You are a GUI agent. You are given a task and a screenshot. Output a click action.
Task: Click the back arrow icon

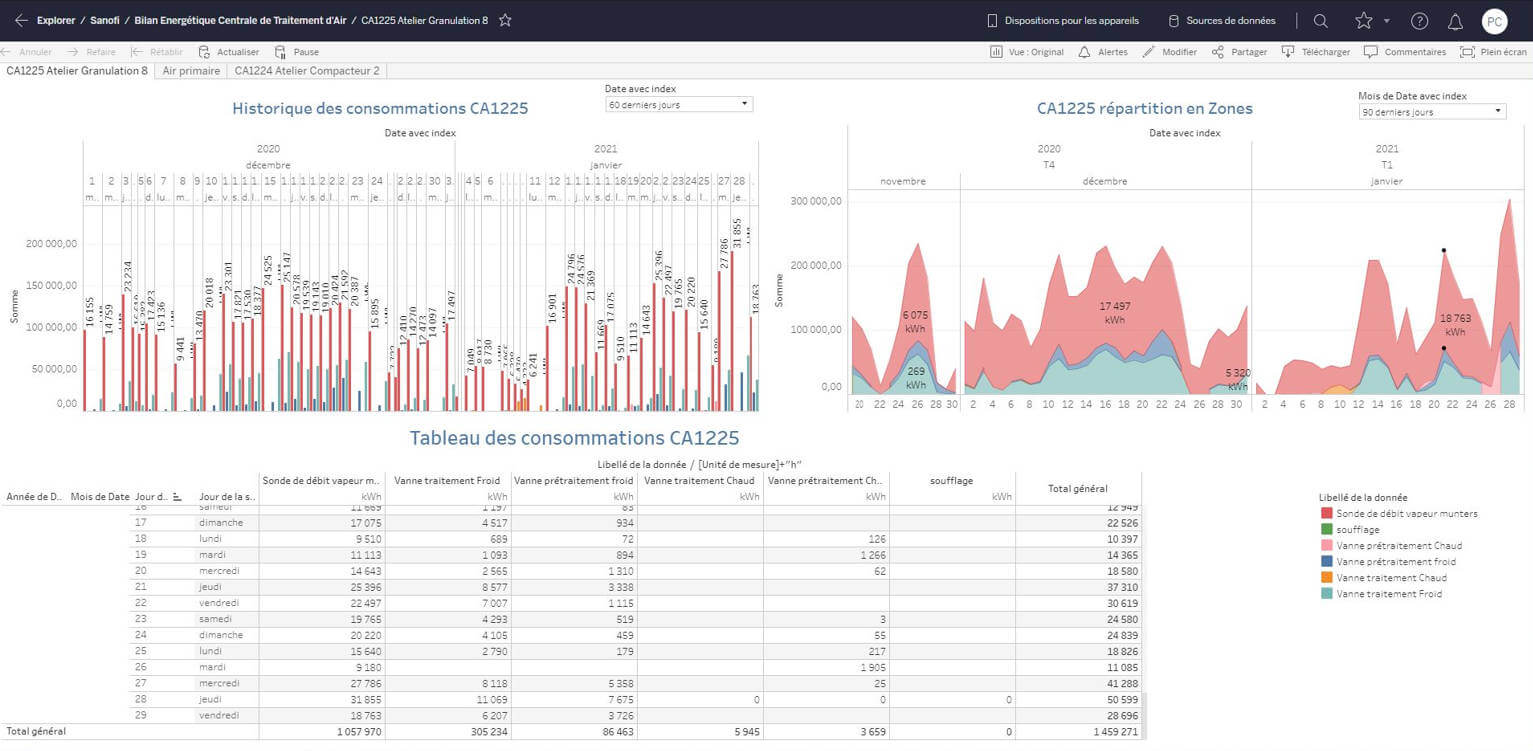21,20
